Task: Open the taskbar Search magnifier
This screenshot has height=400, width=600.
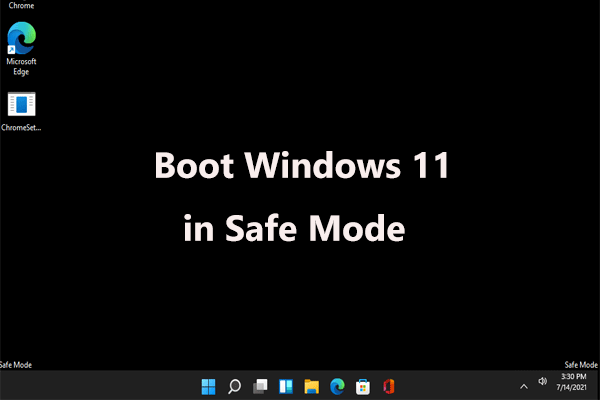Action: pos(234,387)
